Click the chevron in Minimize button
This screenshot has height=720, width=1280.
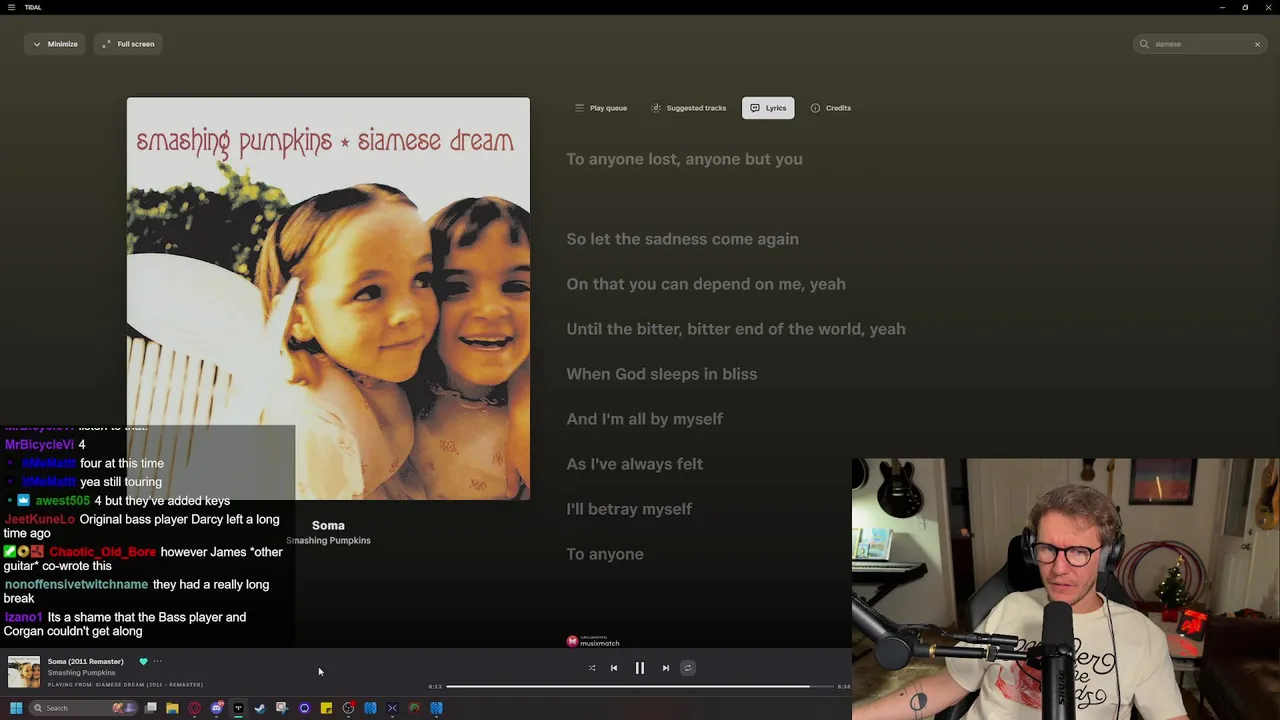point(37,44)
